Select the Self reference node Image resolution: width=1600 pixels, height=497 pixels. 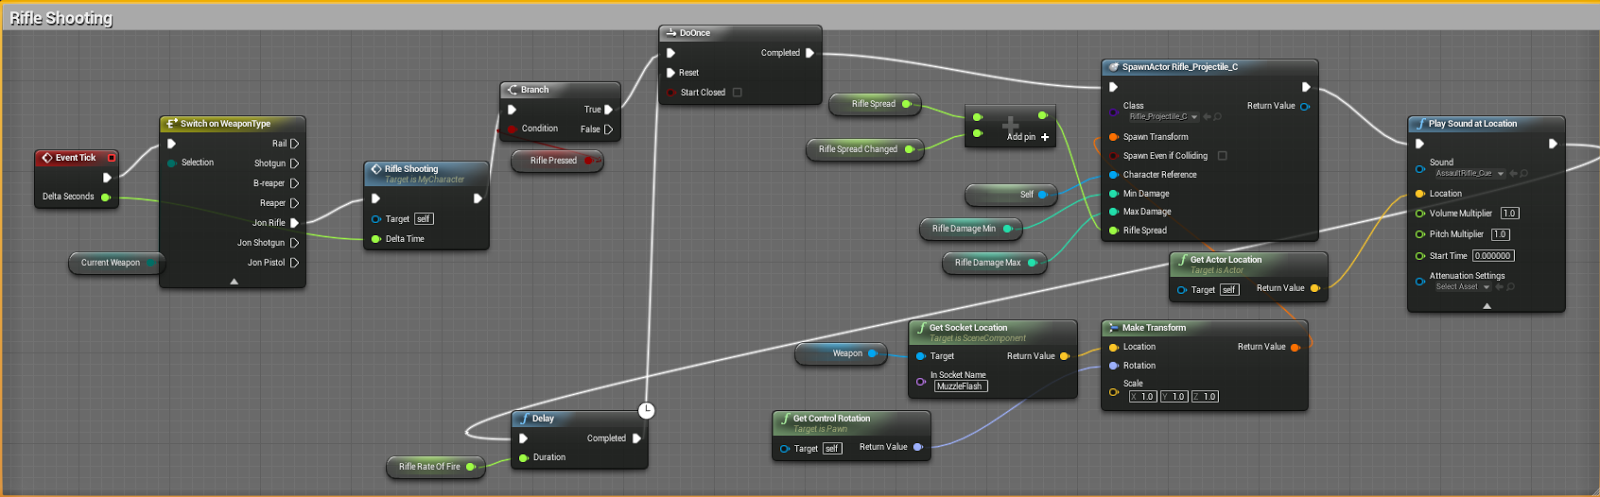1010,195
